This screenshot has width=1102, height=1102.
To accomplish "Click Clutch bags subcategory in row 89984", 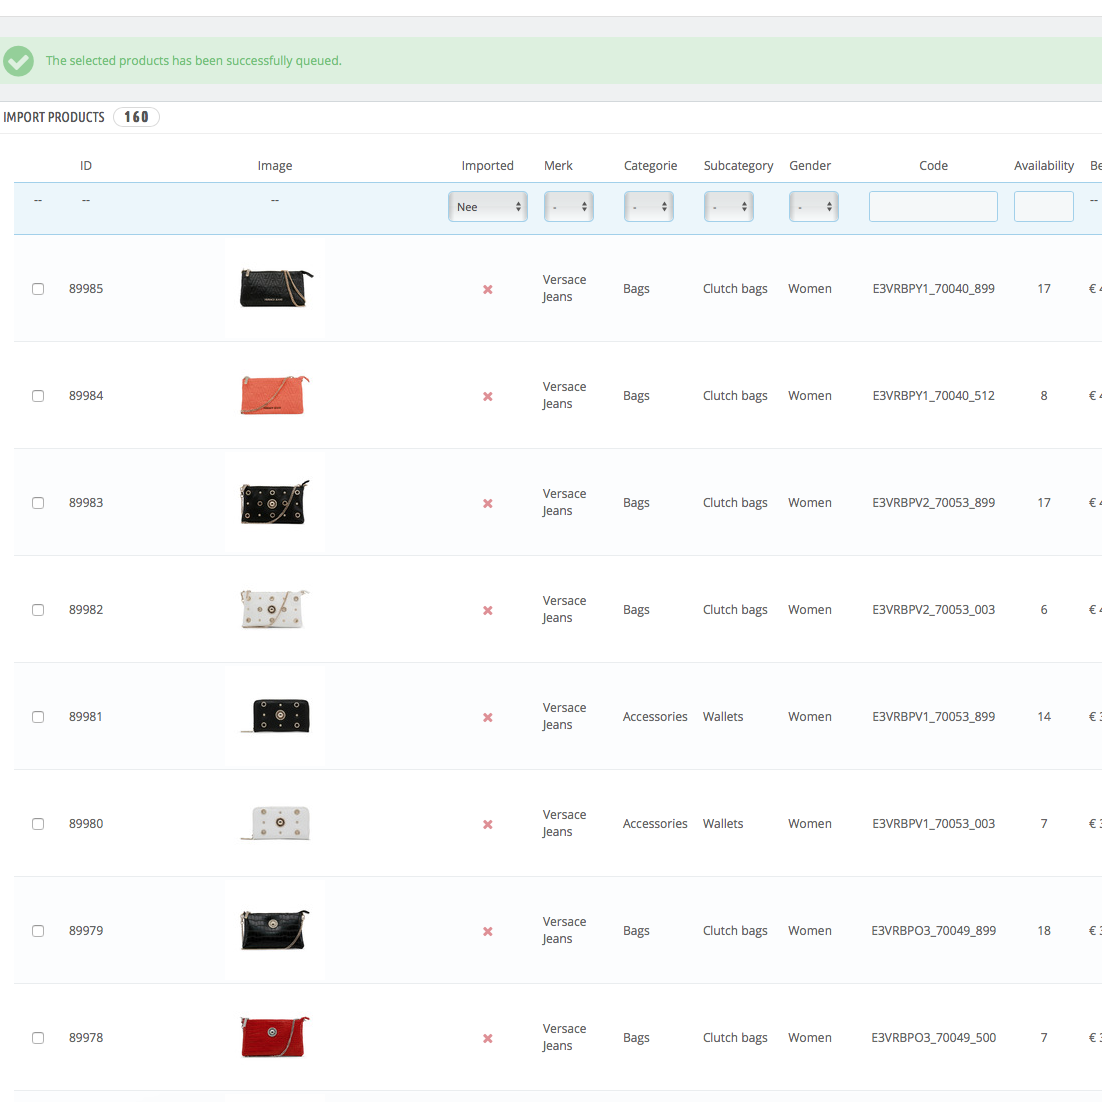I will tap(735, 395).
